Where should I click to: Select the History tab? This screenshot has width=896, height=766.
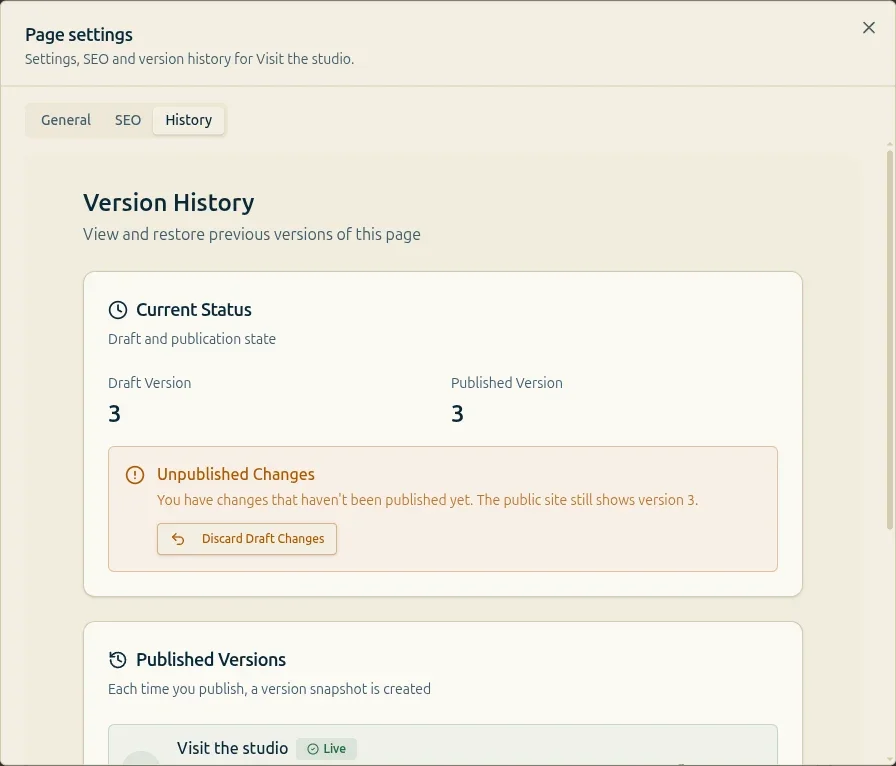point(189,120)
